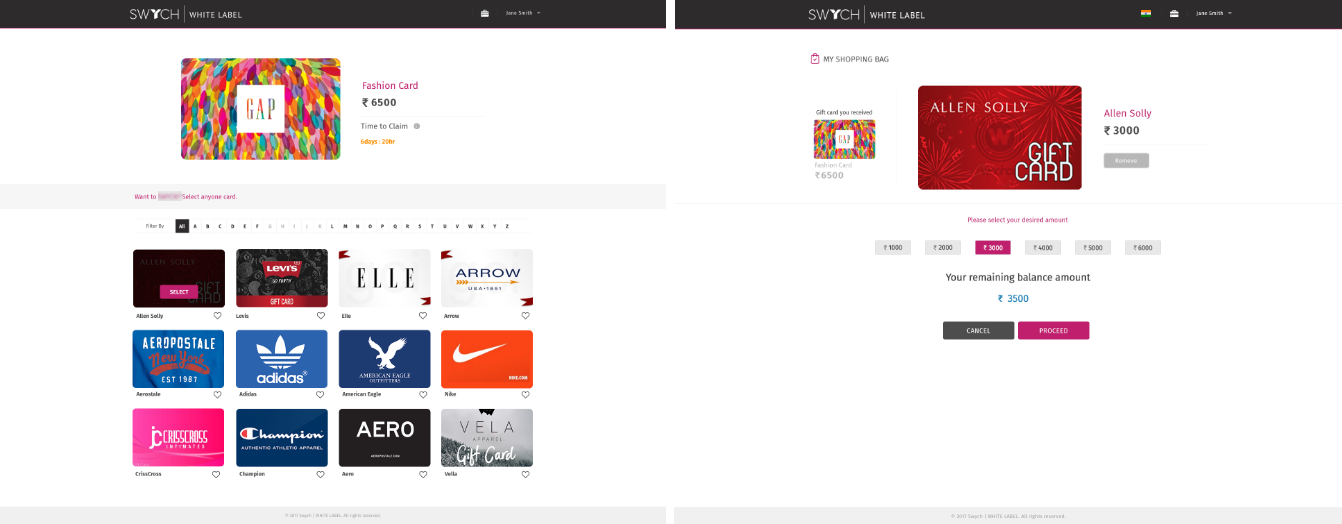Click the PROCEED button
The width and height of the screenshot is (1342, 524).
pyautogui.click(x=1053, y=330)
